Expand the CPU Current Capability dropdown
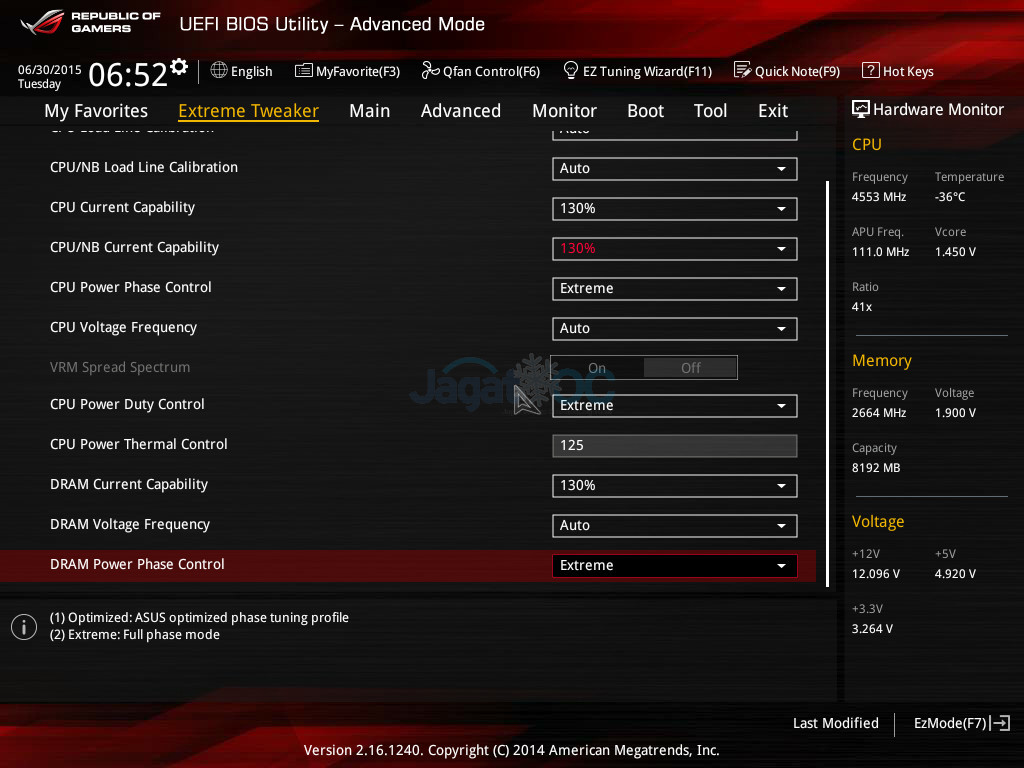 674,209
